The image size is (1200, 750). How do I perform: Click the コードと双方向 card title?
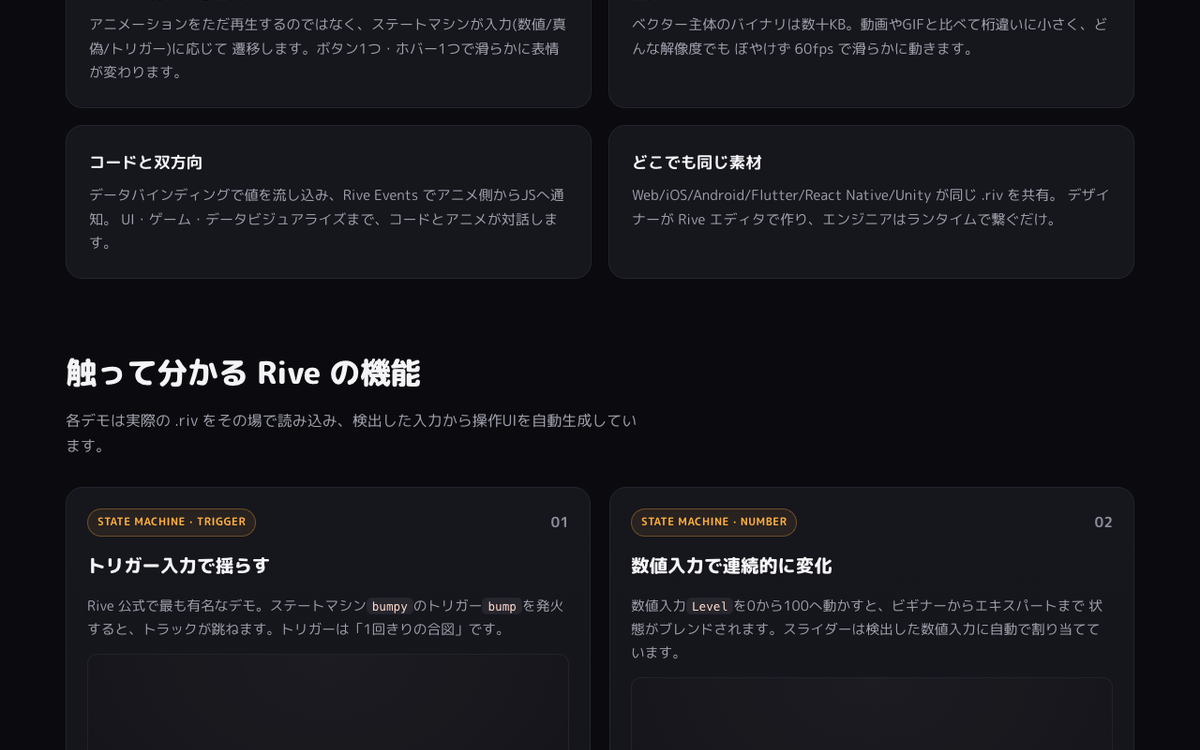146,162
